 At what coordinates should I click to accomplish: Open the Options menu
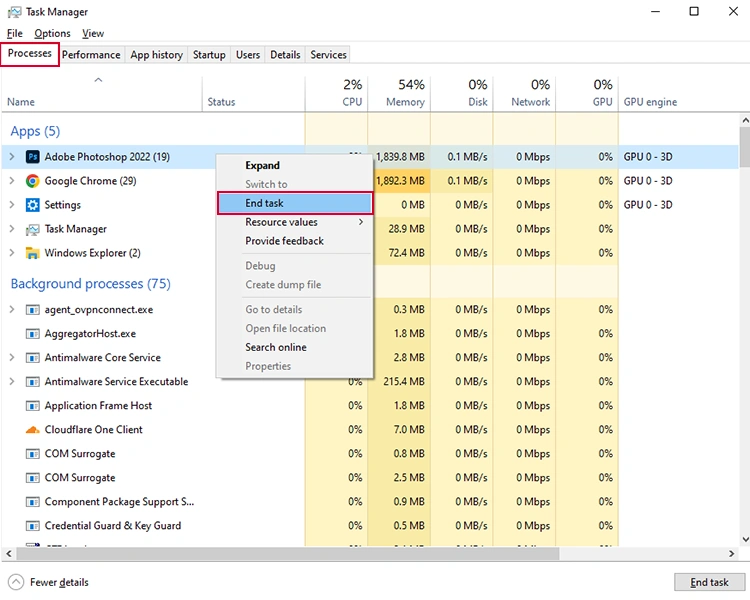[52, 33]
